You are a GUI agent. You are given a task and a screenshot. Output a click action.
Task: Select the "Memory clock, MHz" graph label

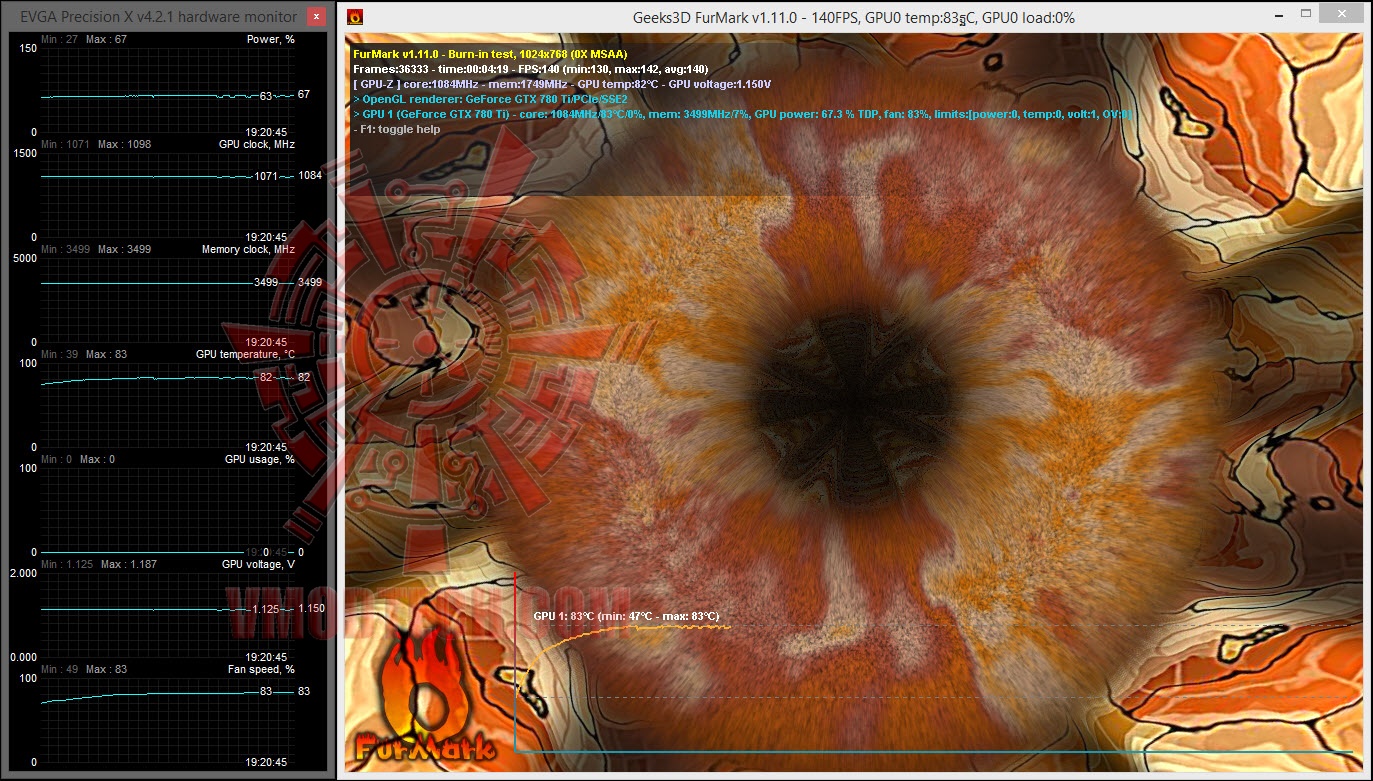[x=248, y=249]
